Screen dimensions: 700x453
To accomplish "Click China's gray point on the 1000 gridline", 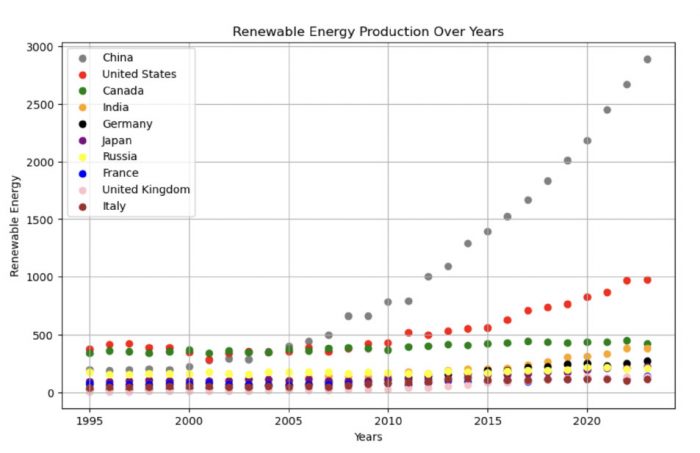I will click(428, 277).
